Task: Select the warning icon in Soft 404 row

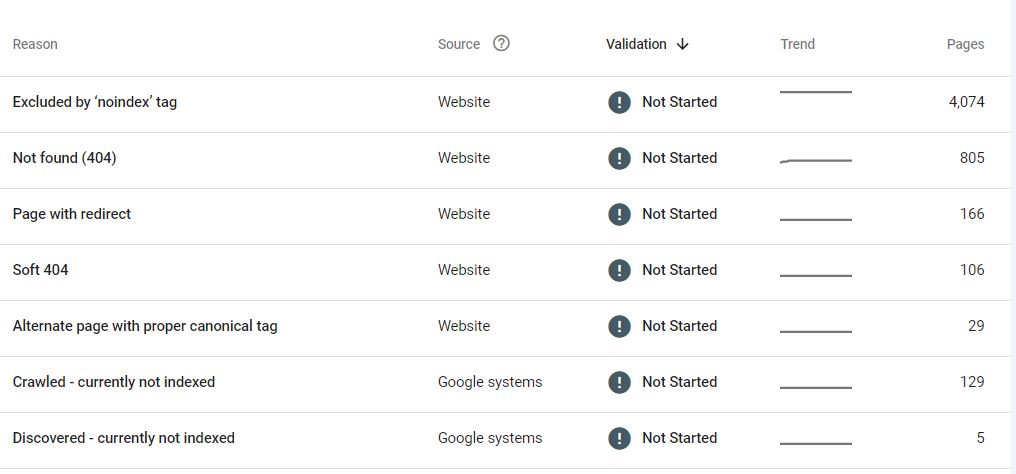Action: pos(619,270)
